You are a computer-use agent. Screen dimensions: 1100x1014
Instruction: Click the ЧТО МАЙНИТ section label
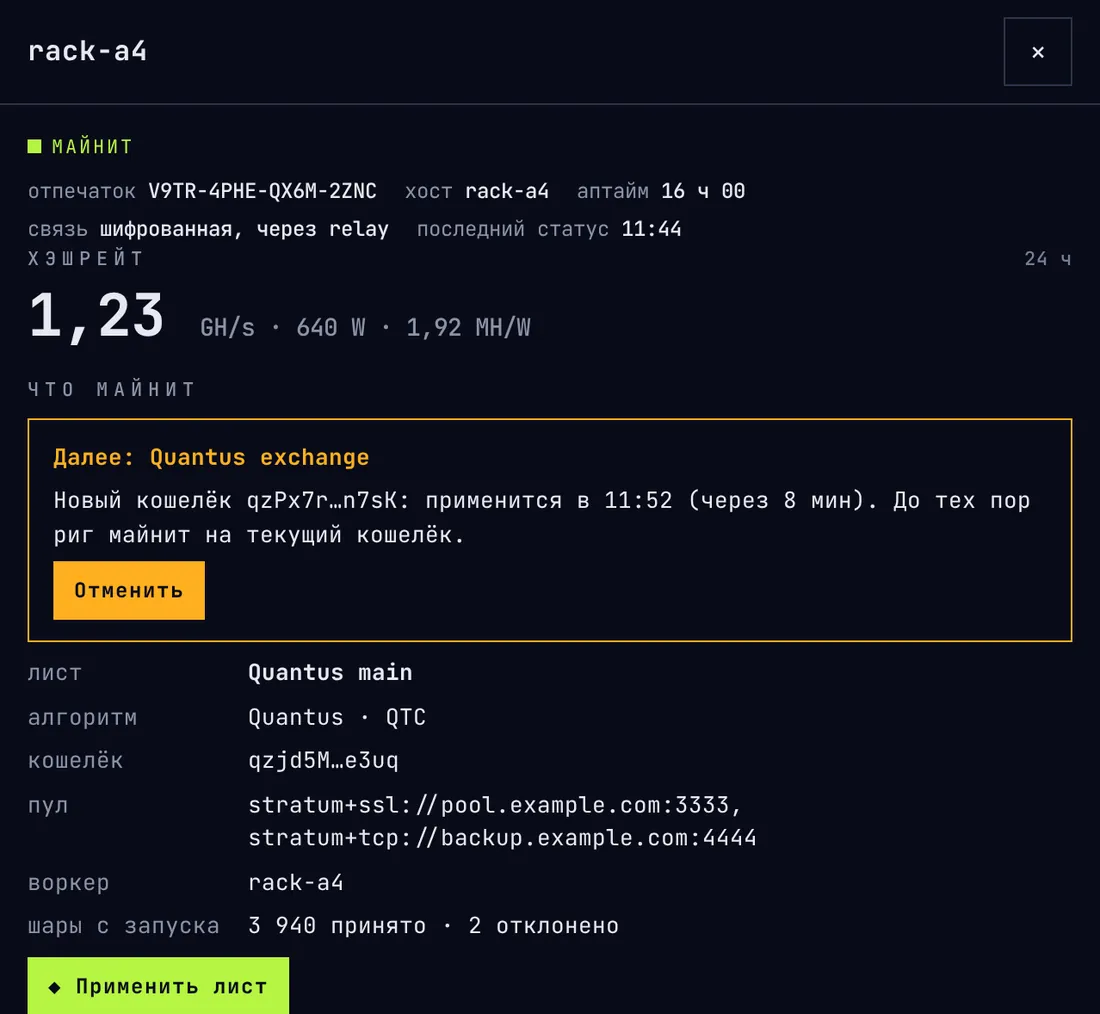pyautogui.click(x=112, y=389)
